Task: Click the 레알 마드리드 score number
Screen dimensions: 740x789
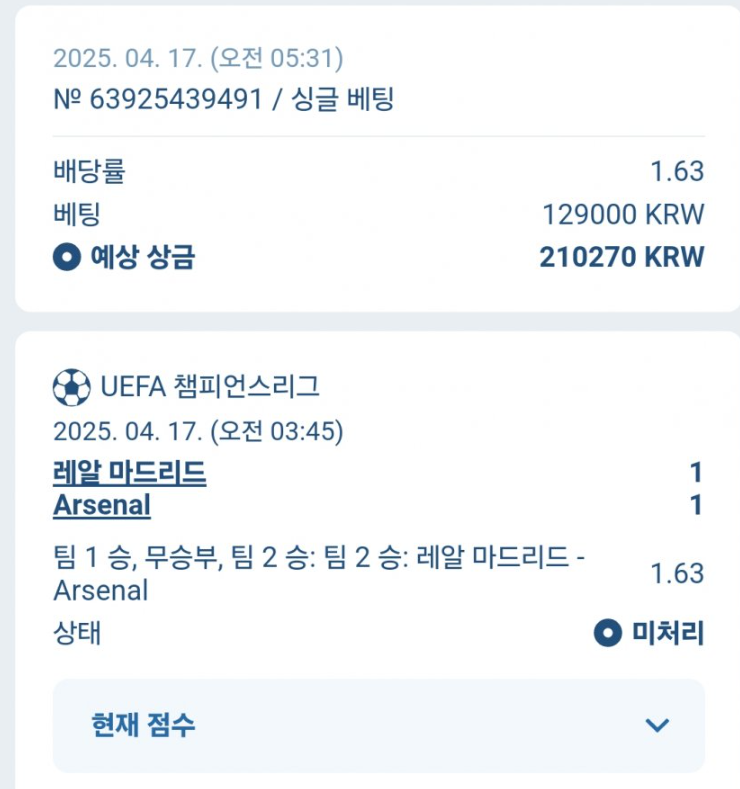Action: [x=696, y=473]
